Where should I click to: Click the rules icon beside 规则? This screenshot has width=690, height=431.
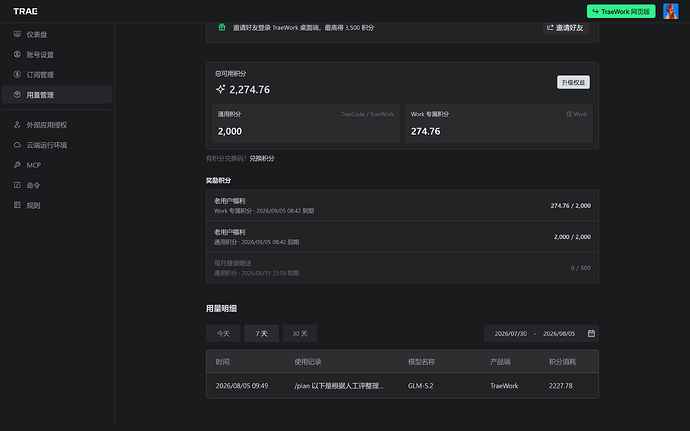click(x=17, y=205)
